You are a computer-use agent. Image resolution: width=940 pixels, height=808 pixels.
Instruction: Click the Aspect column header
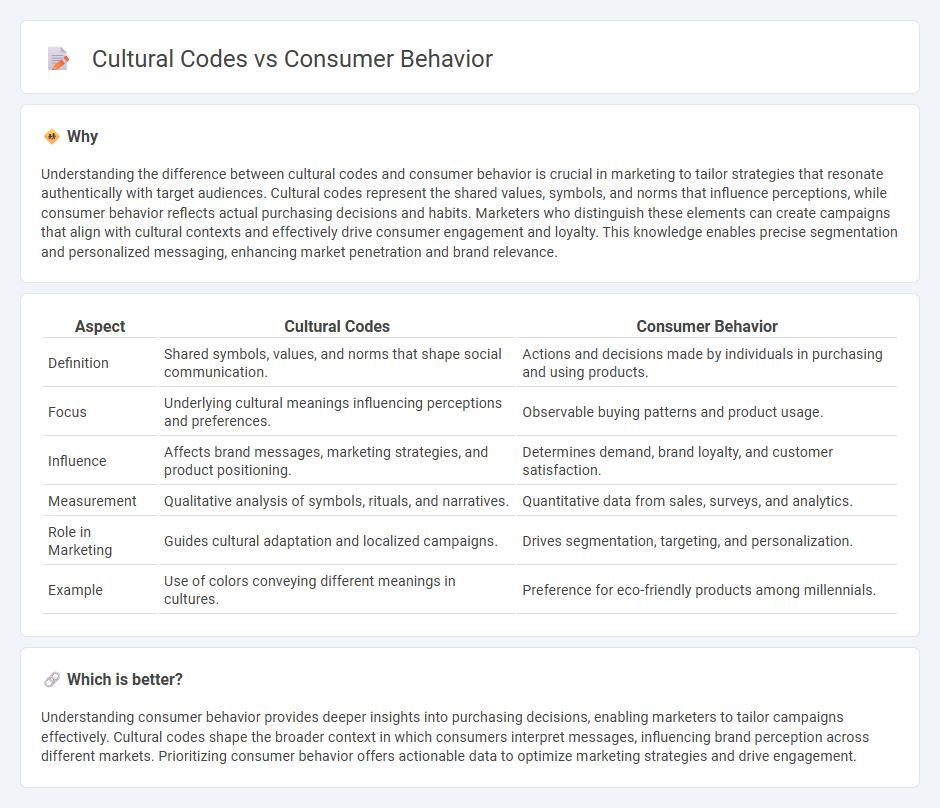tap(100, 326)
